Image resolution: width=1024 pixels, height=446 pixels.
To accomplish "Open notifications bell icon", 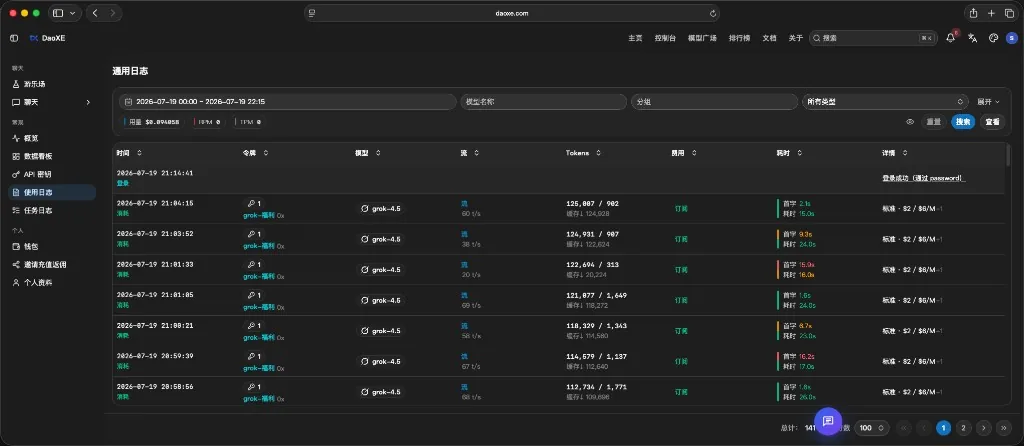I will point(951,39).
